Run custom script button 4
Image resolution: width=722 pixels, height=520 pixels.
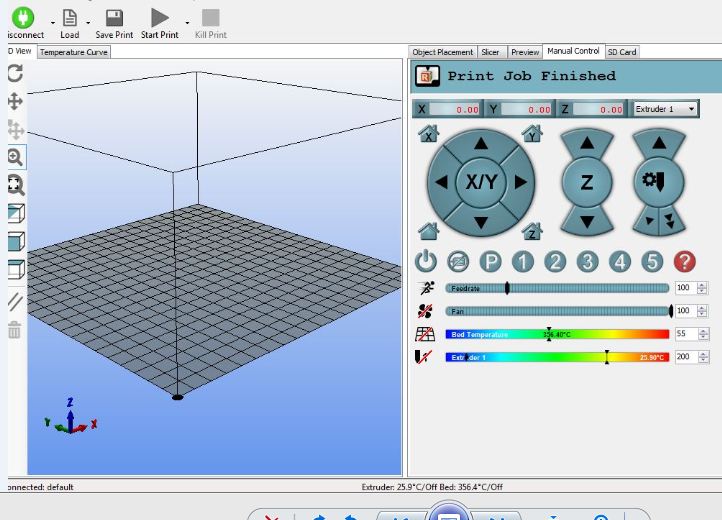tap(620, 262)
